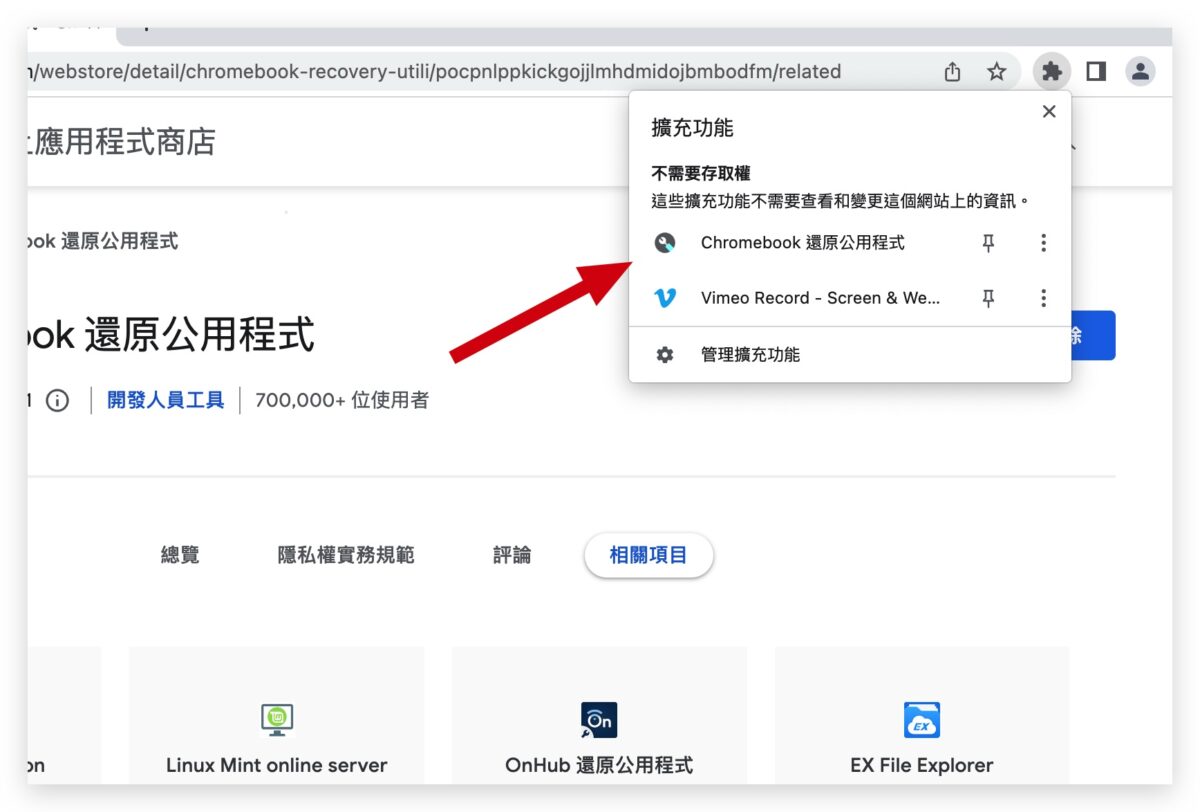Switch to the 相關項目 tab
Image resolution: width=1200 pixels, height=812 pixels.
tap(649, 555)
